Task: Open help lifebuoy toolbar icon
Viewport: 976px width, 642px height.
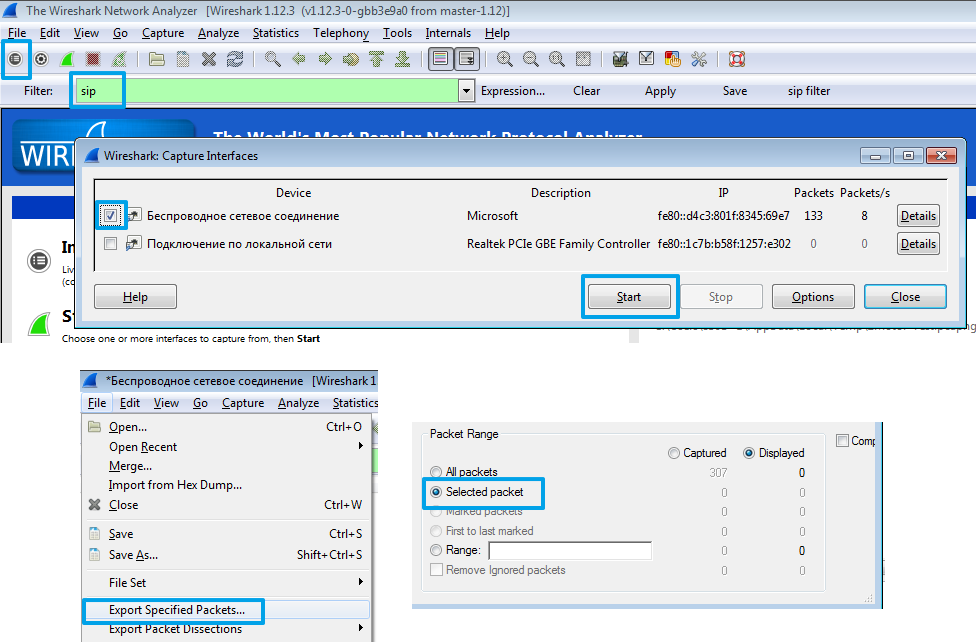Action: 737,59
